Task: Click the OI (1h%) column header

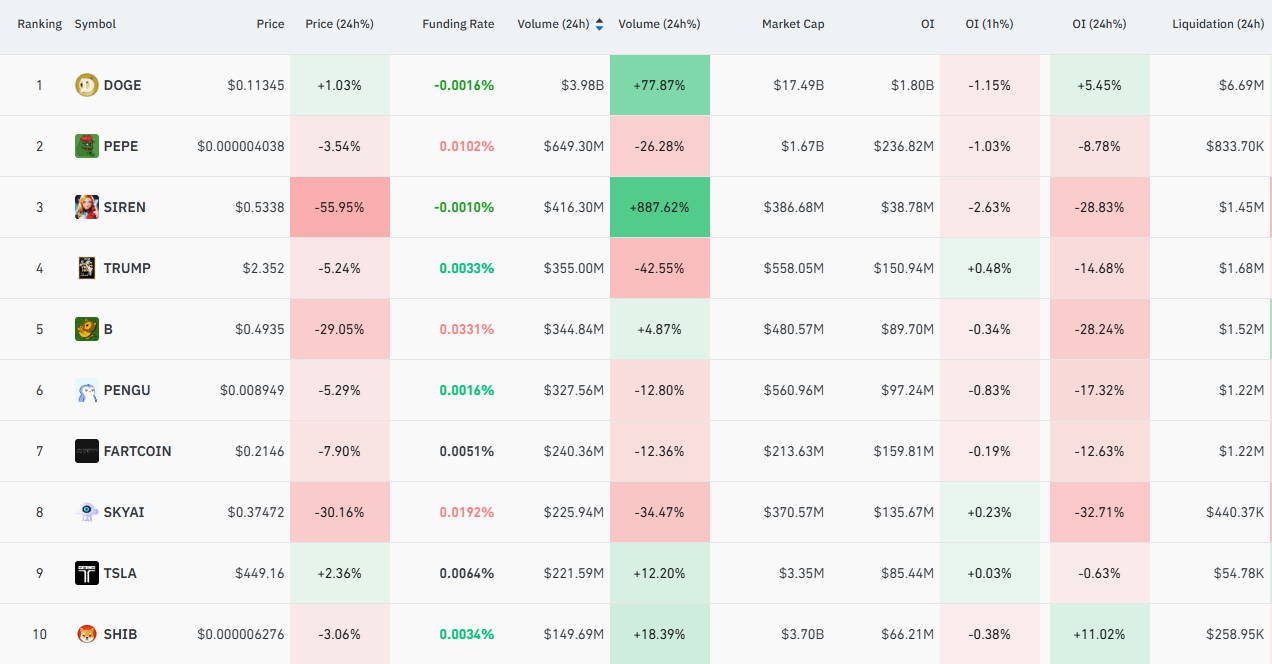Action: click(x=990, y=24)
